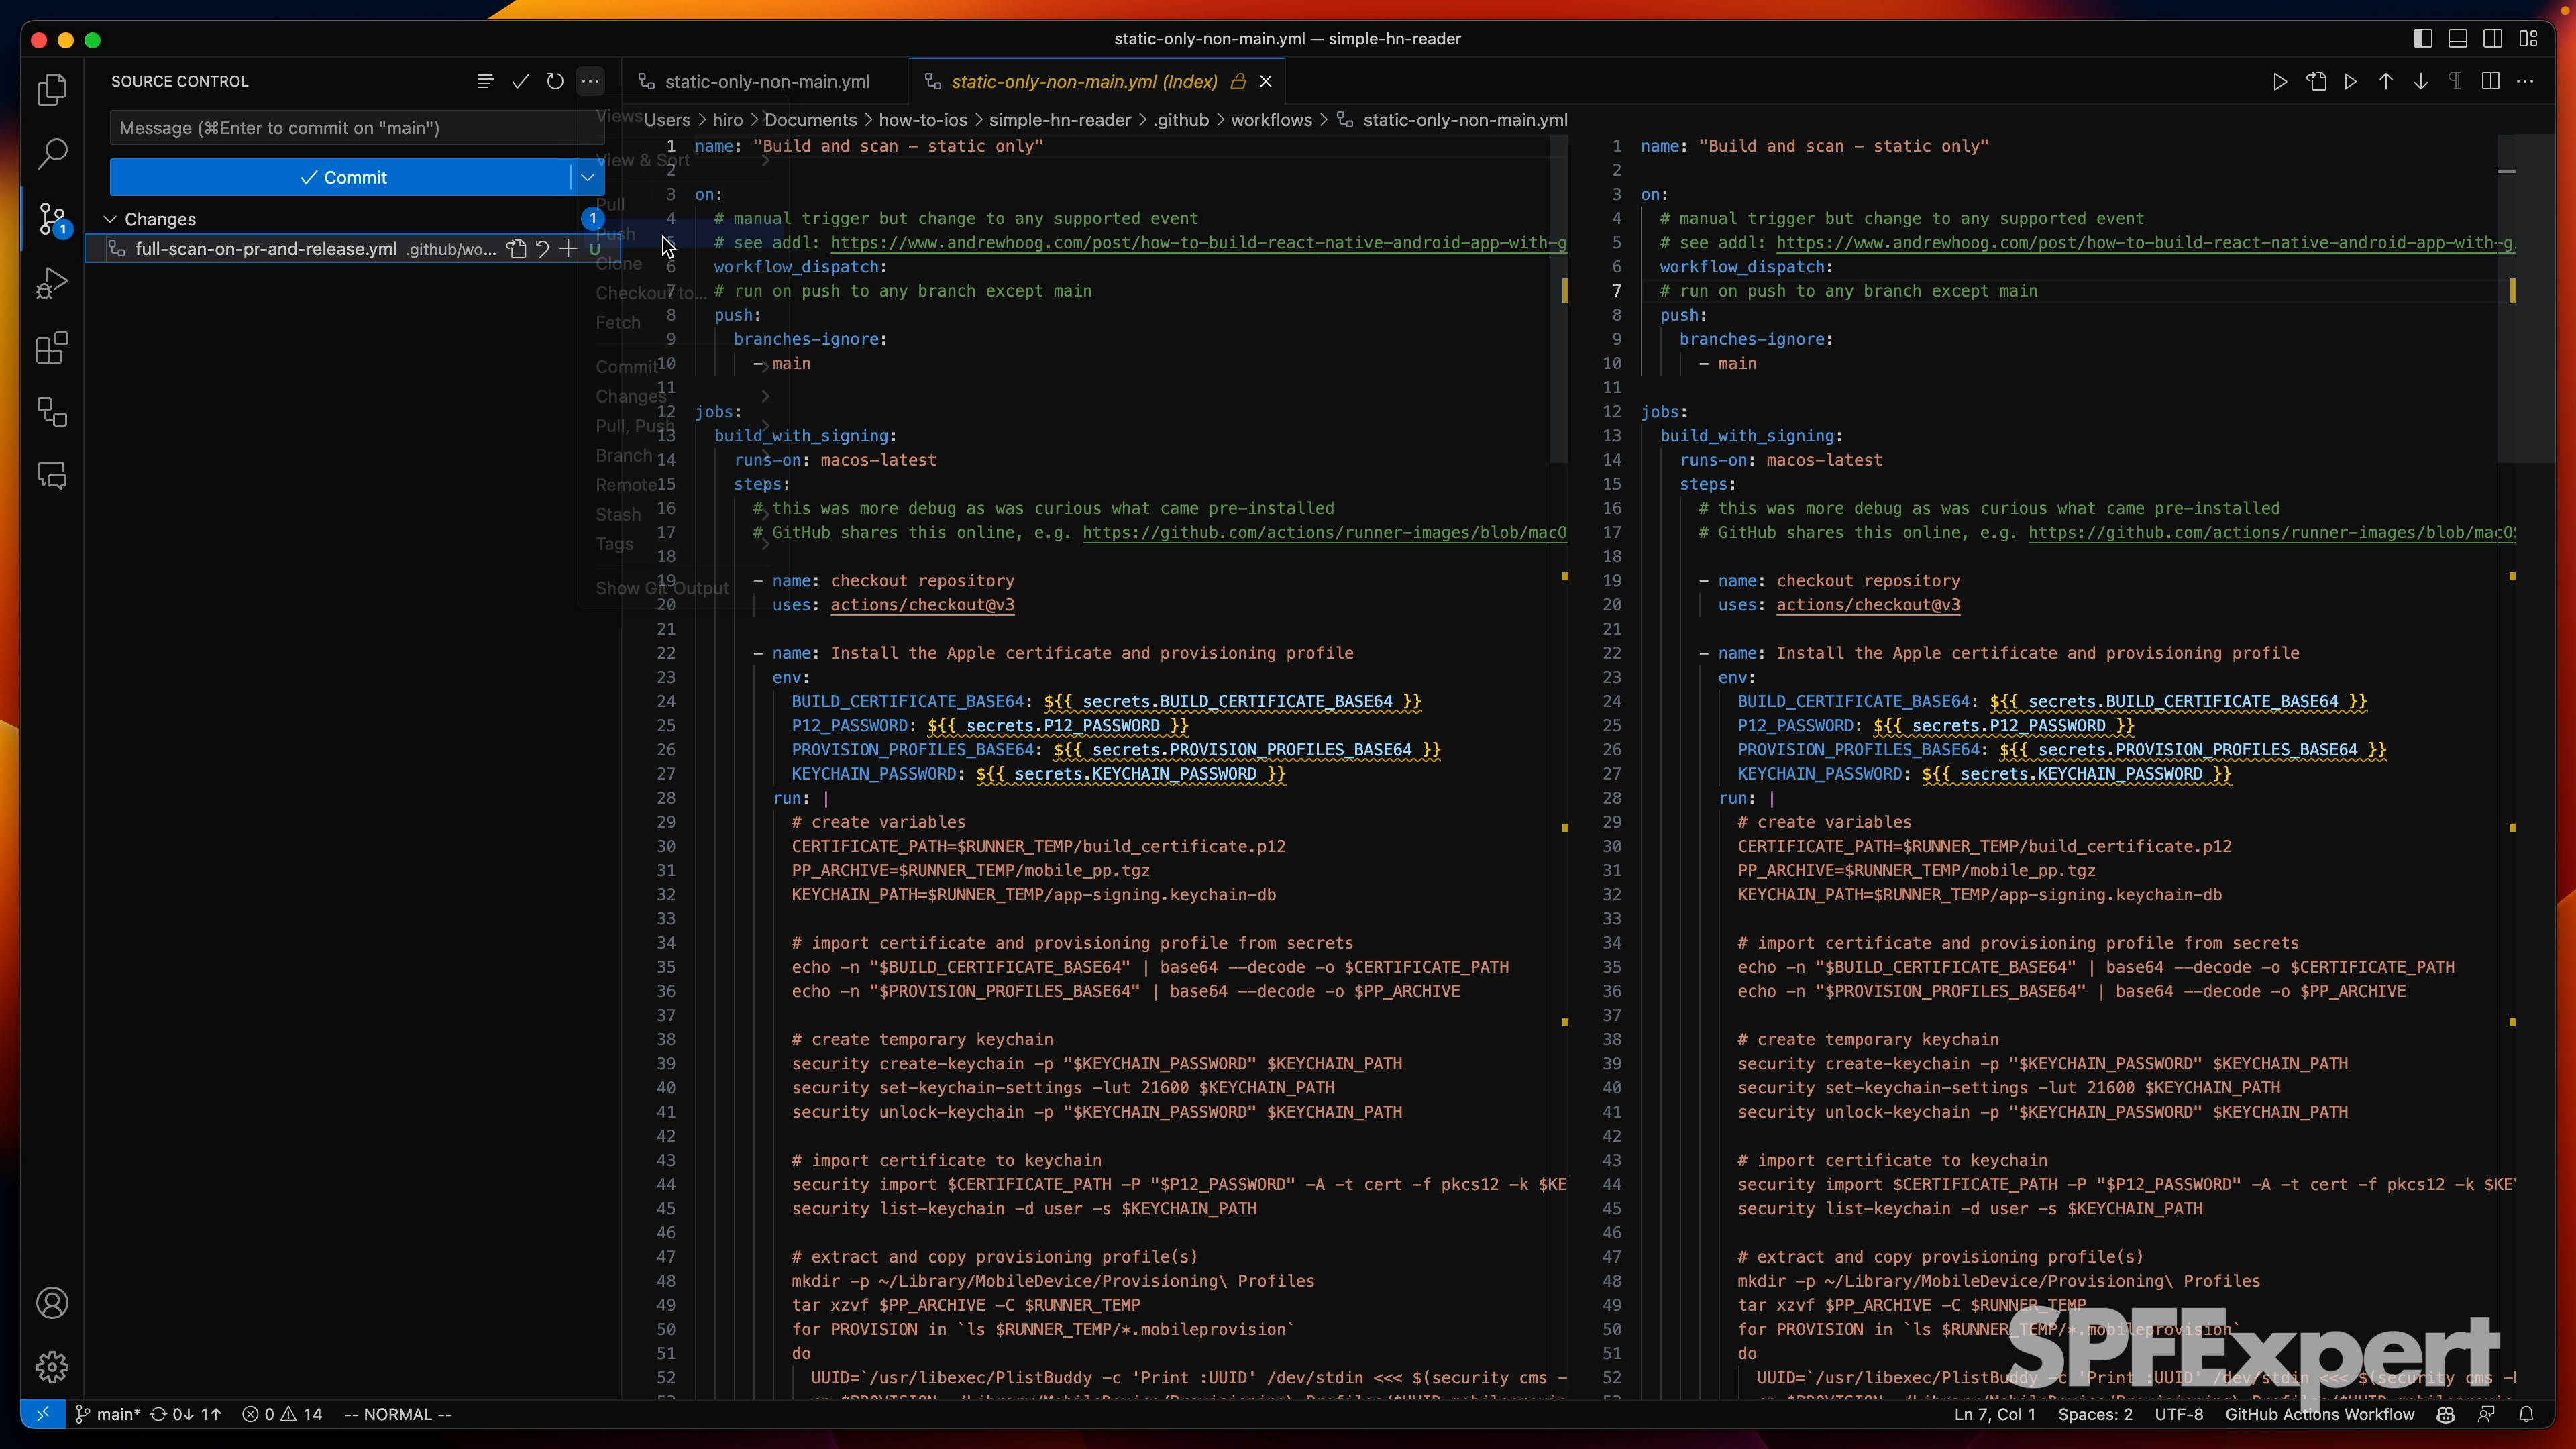Go to previous change with up arrow
Image resolution: width=2576 pixels, height=1449 pixels.
(x=2386, y=81)
